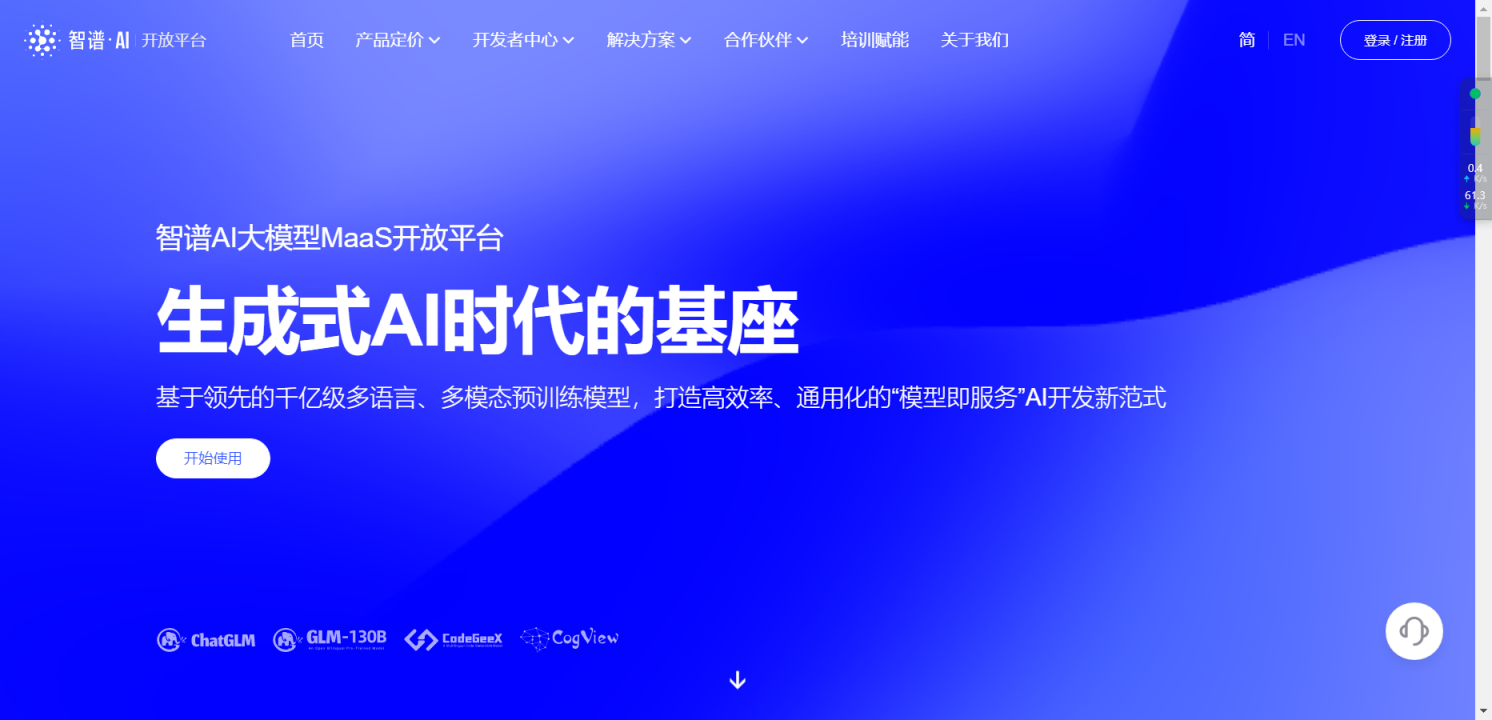Go to 首页 in the navigation bar
Image resolution: width=1492 pixels, height=720 pixels.
tap(307, 40)
